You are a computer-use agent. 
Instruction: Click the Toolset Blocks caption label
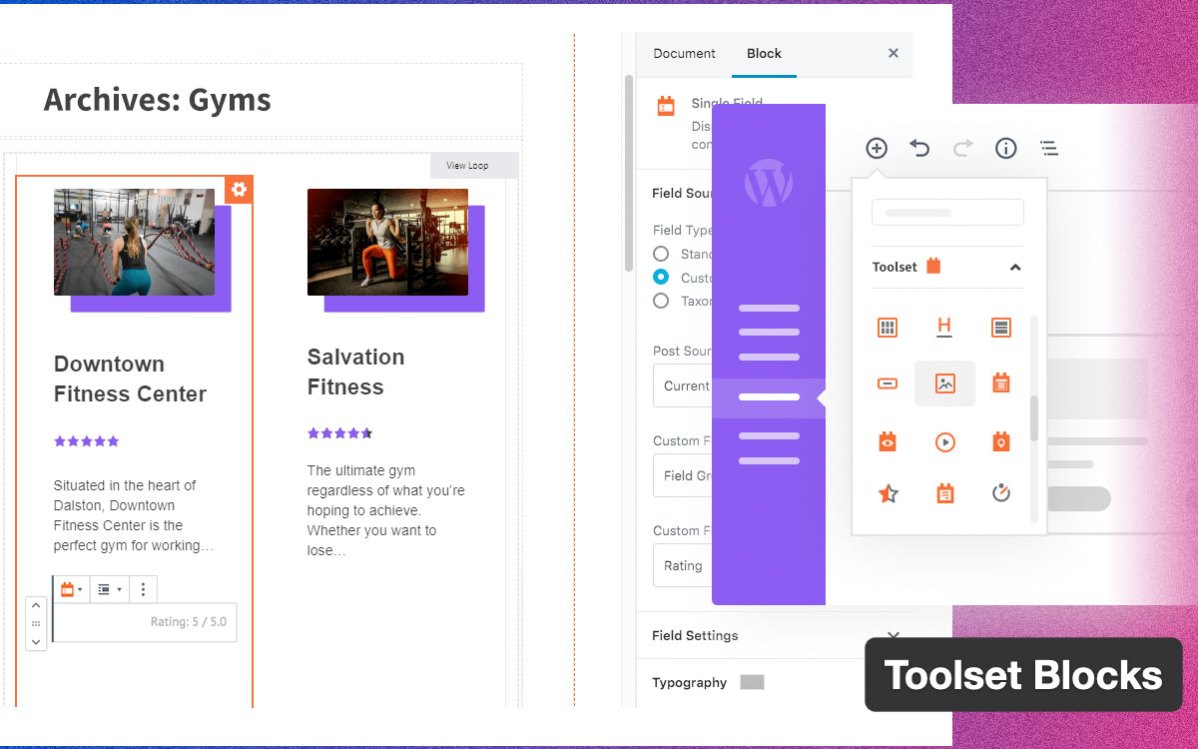pyautogui.click(x=1024, y=675)
